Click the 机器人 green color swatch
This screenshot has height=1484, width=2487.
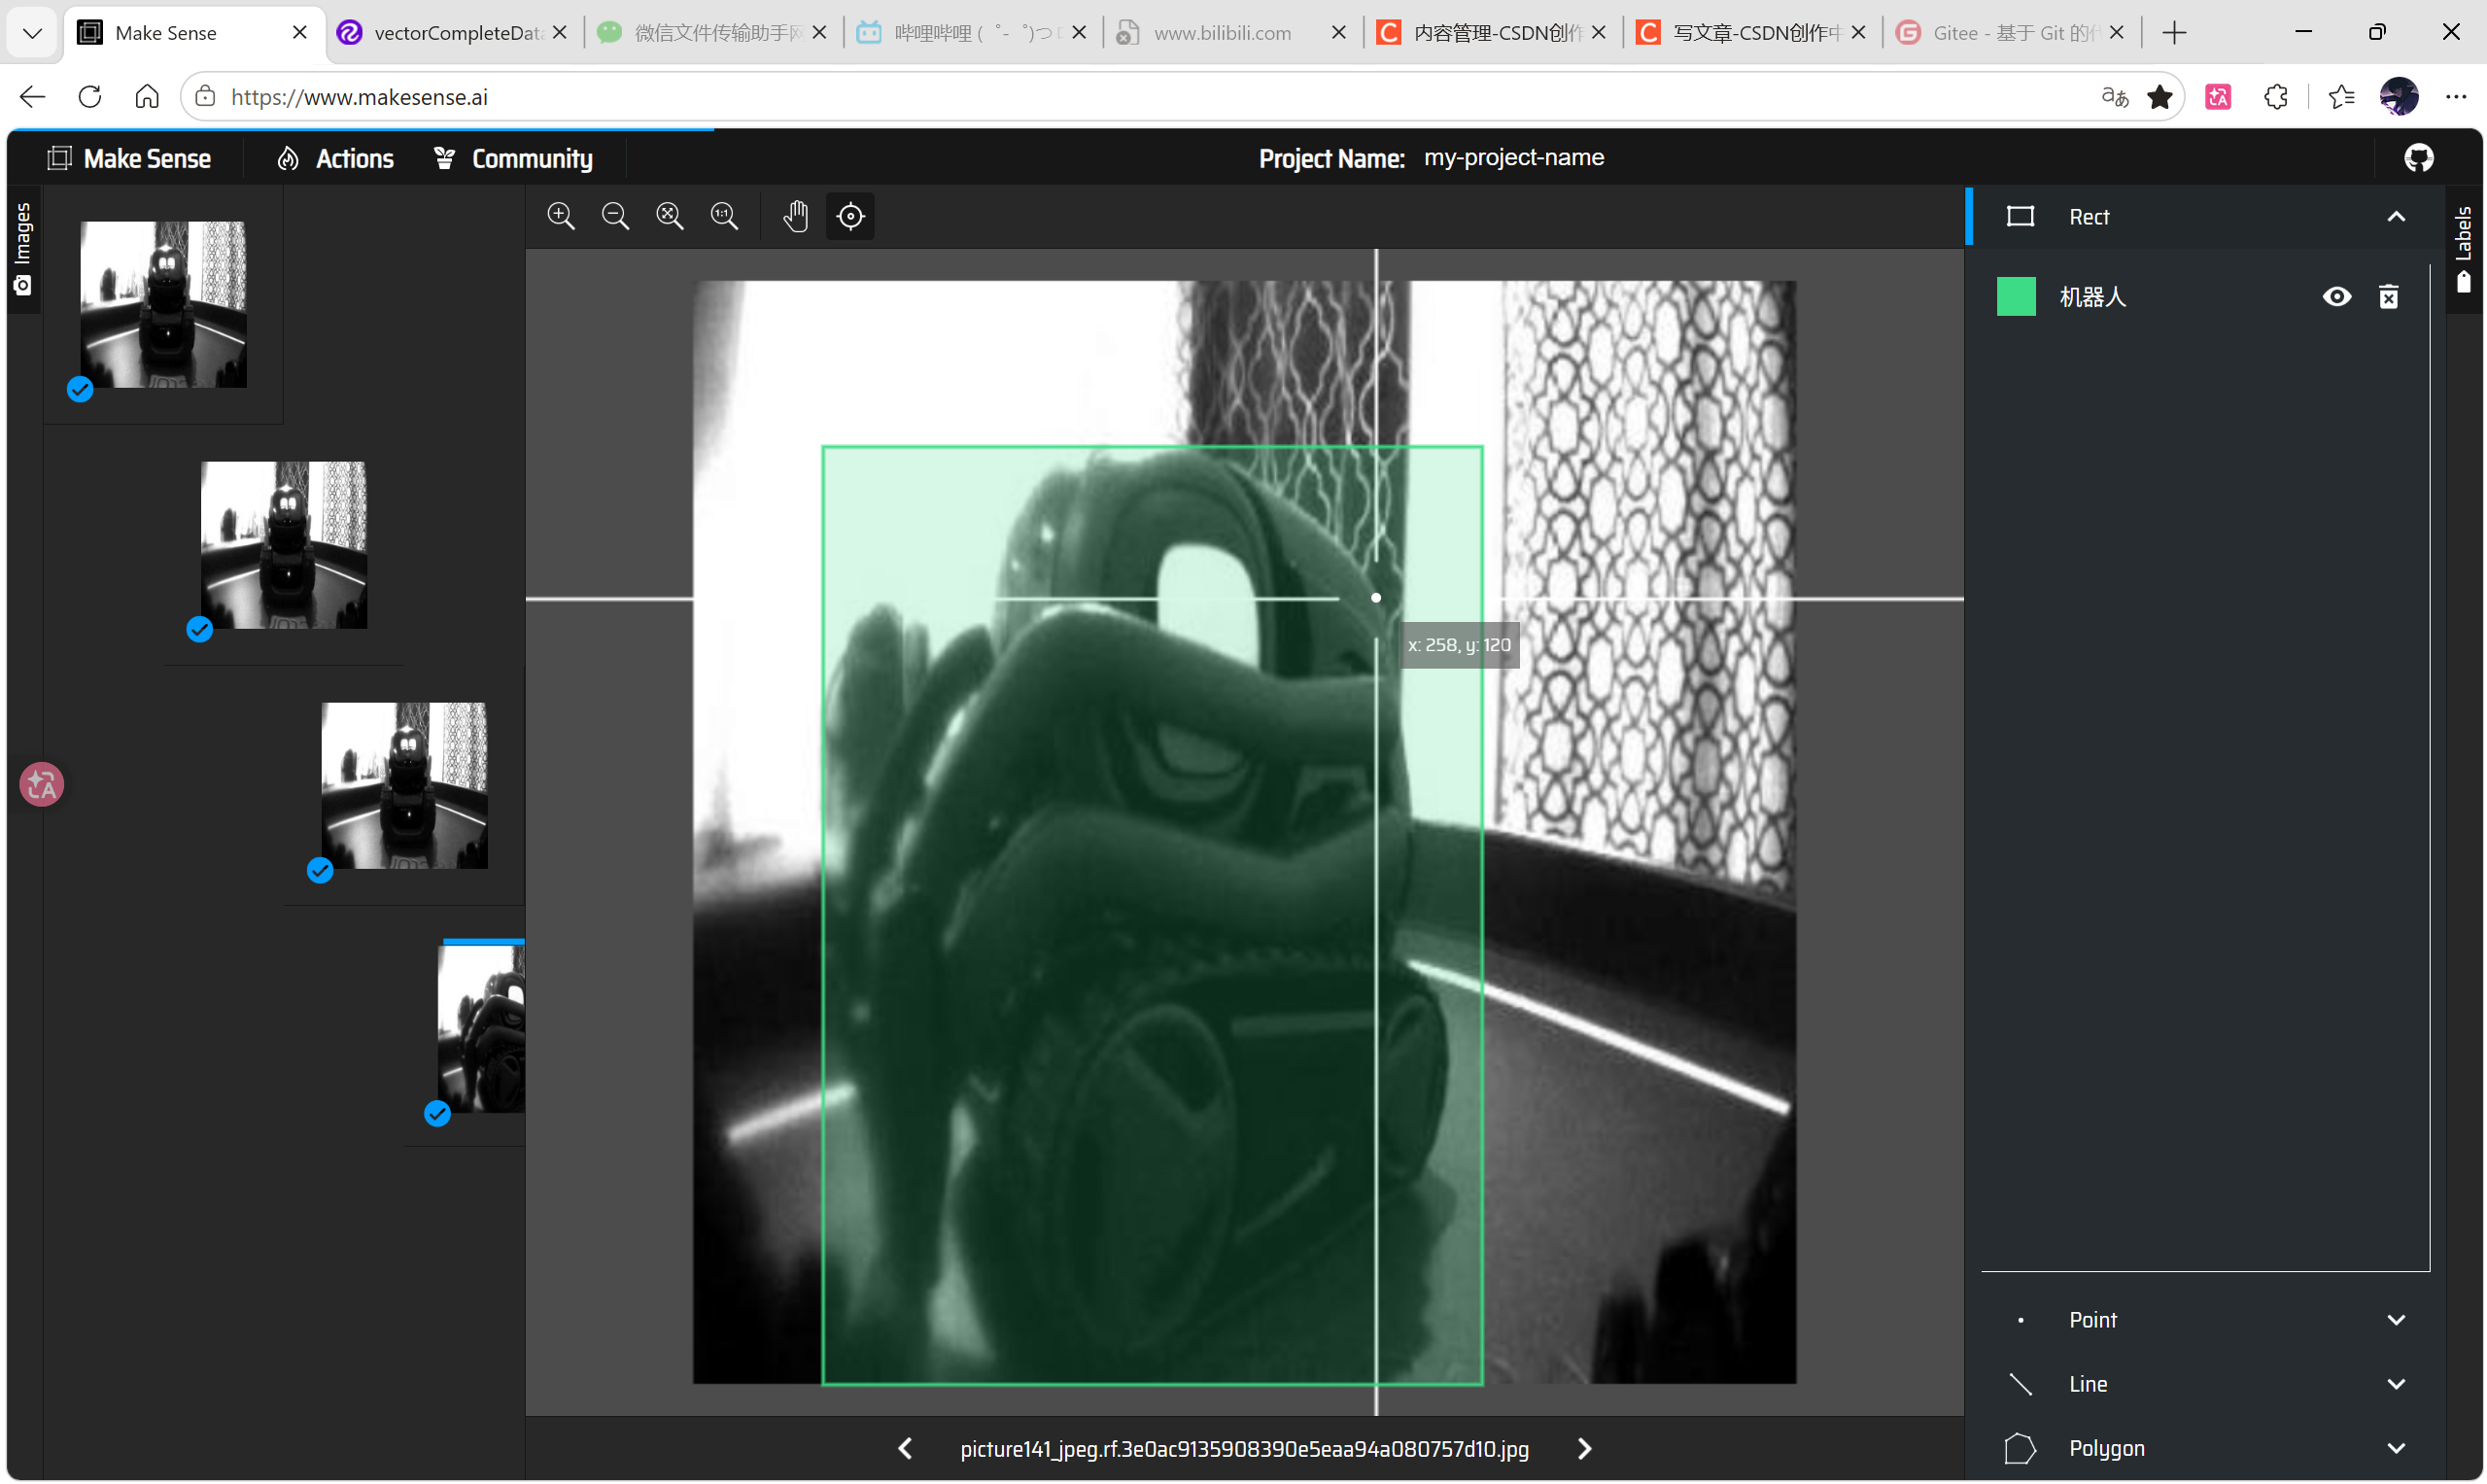[x=2015, y=297]
